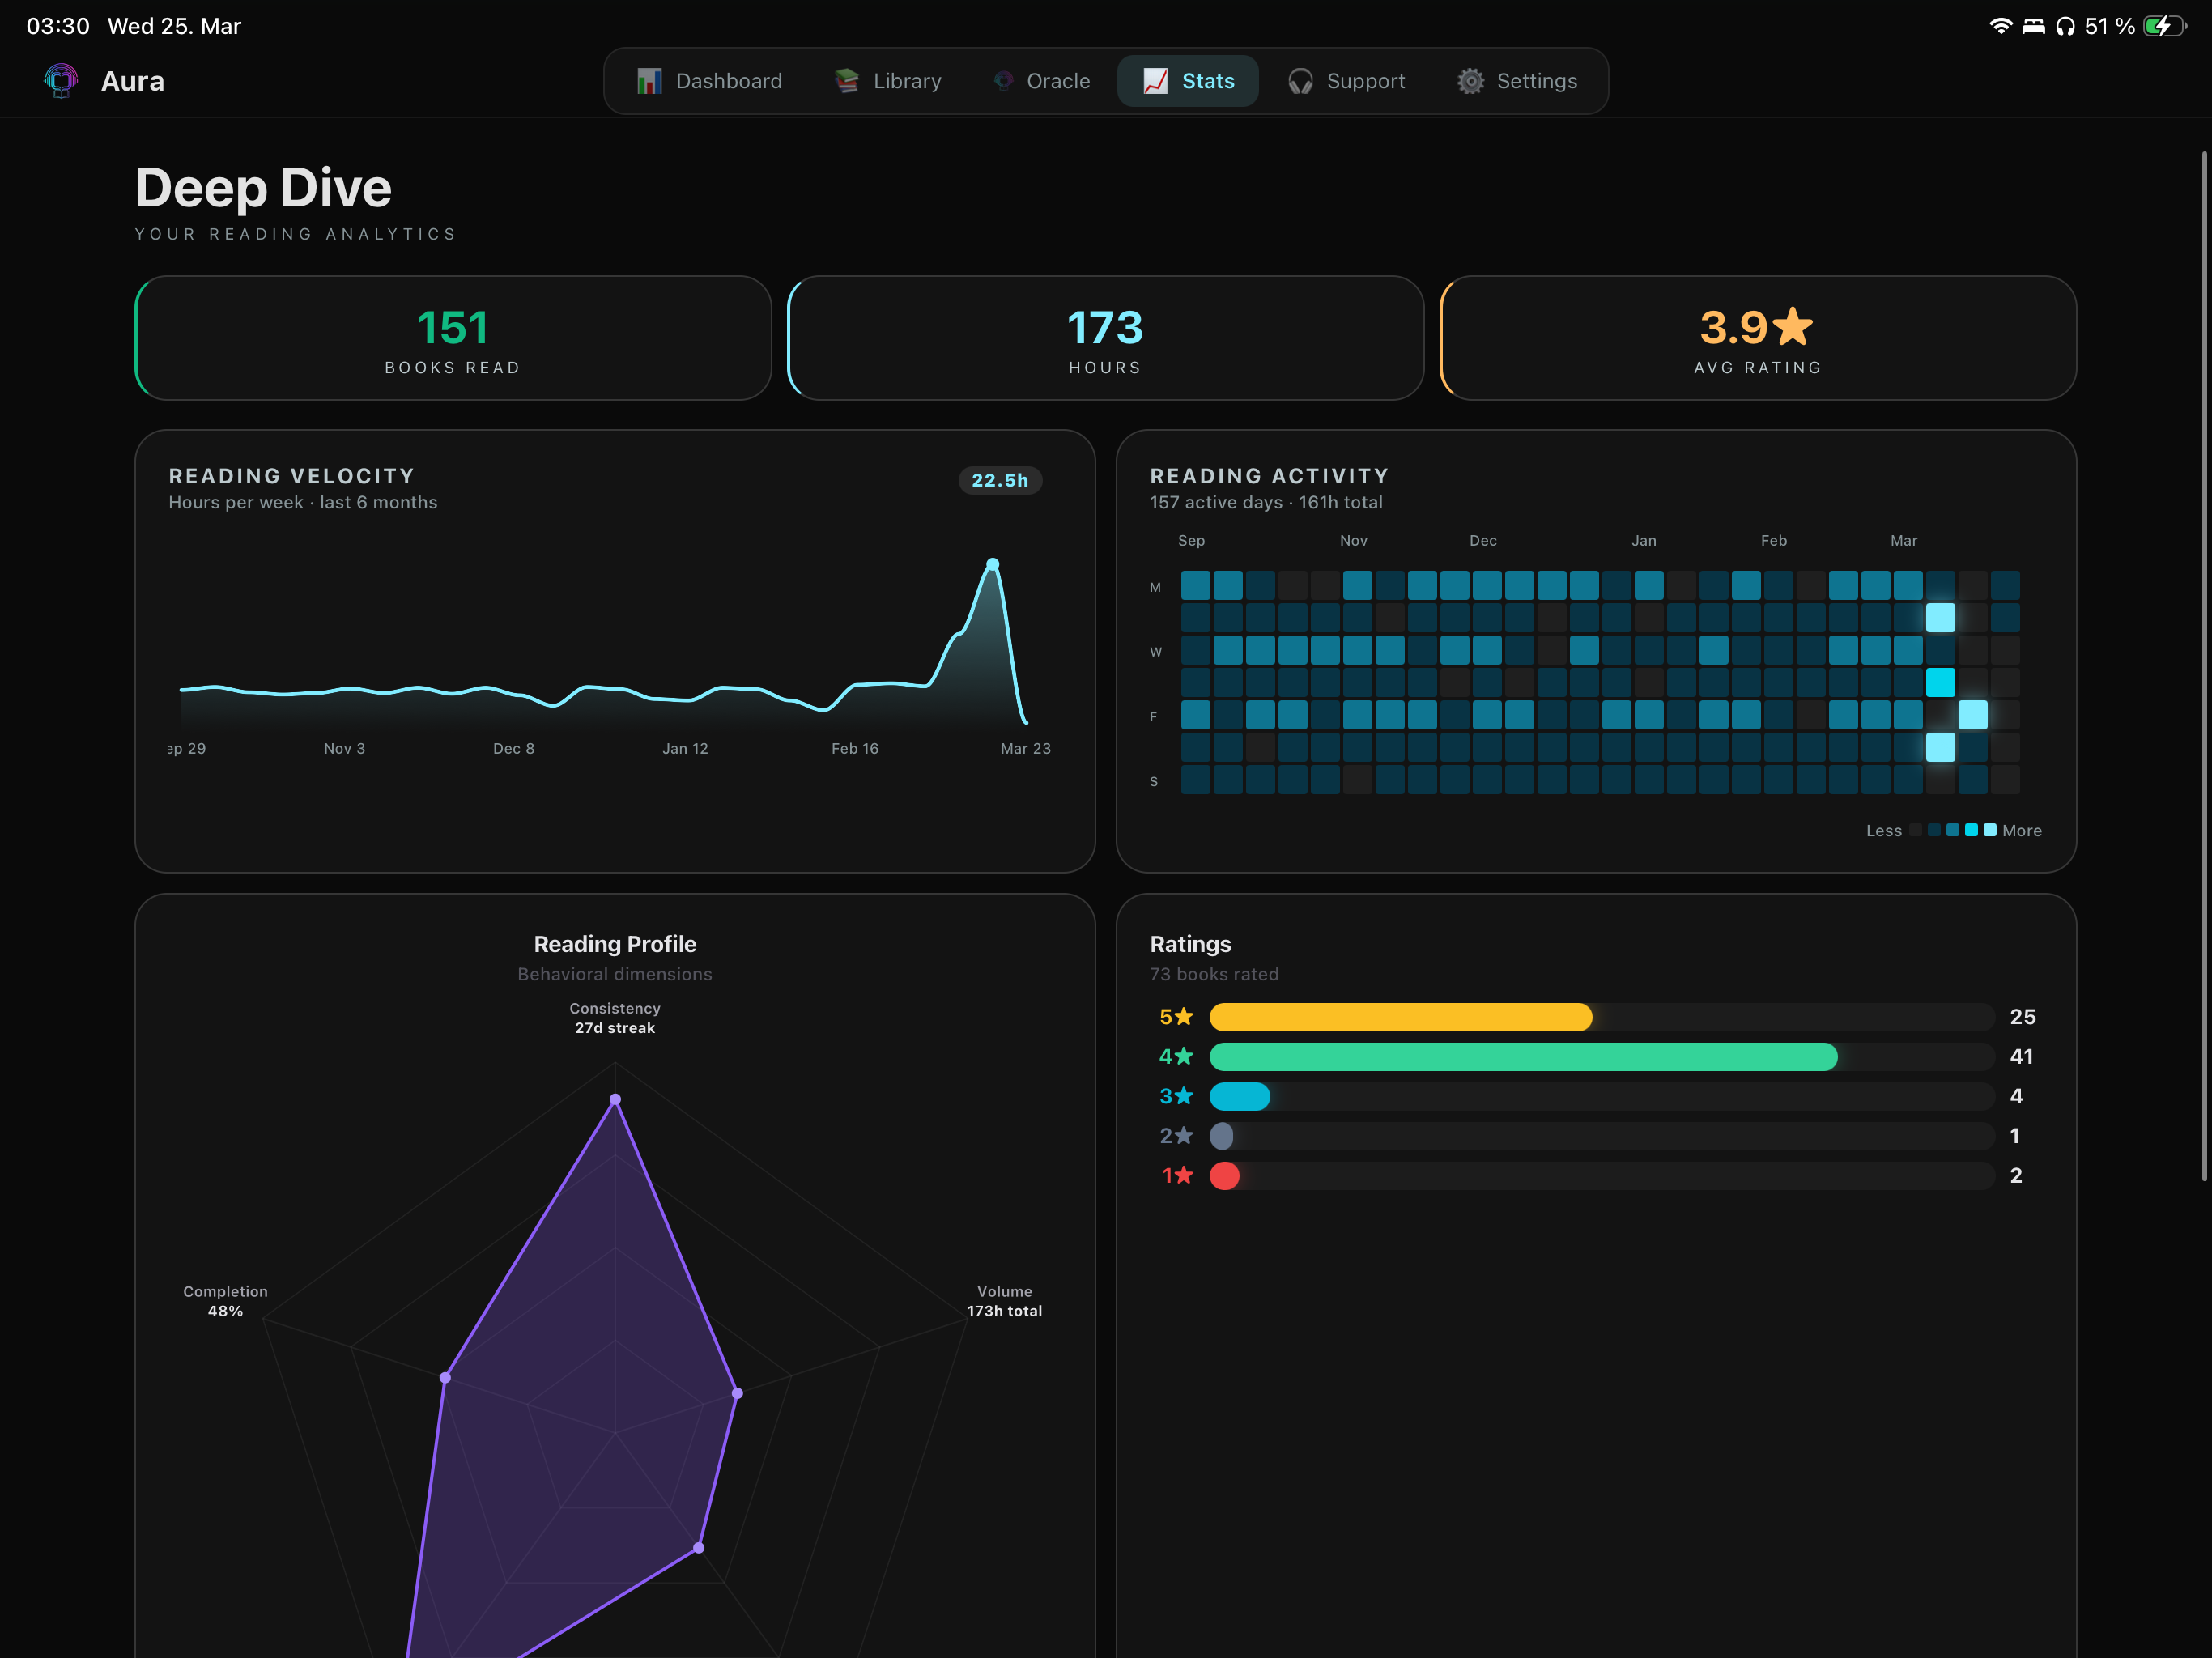Tap the 5-star count "25"
Screen dimensions: 2212x1658
click(x=2023, y=1017)
